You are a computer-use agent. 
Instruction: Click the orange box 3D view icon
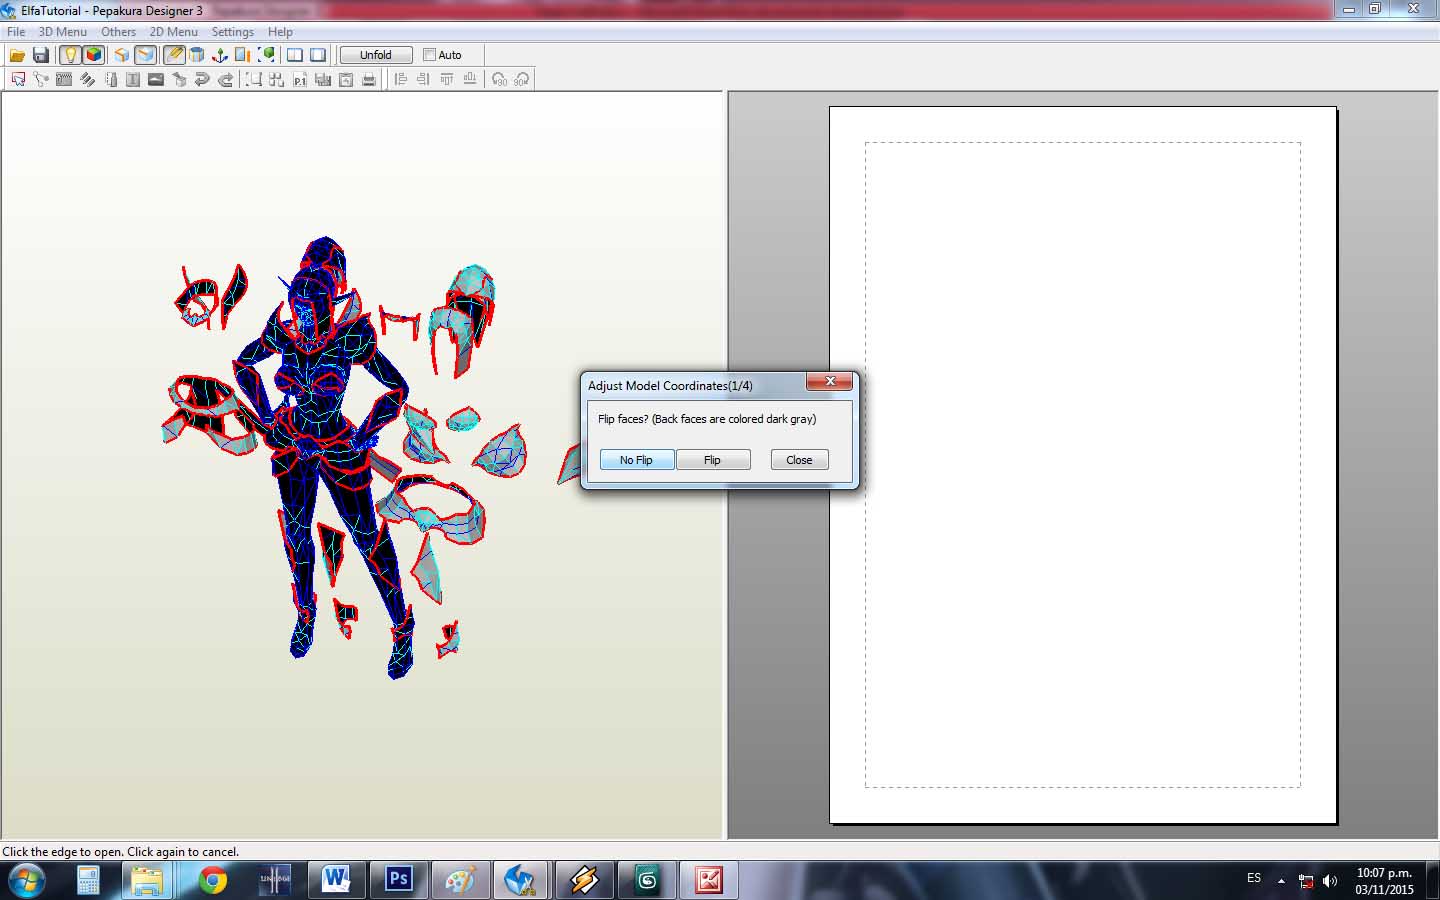click(x=121, y=55)
